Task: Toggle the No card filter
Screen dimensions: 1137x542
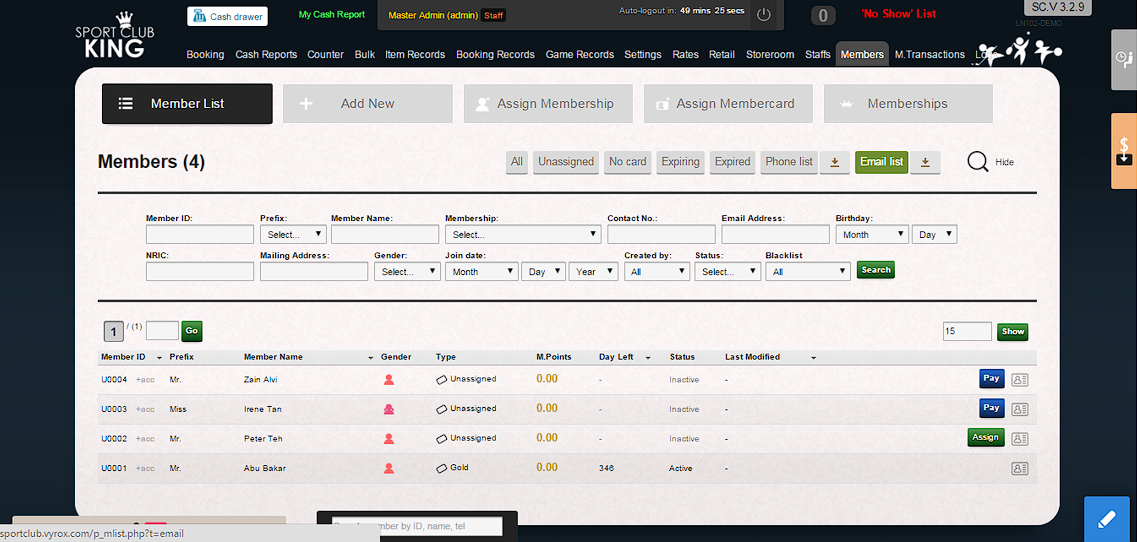Action: [628, 162]
